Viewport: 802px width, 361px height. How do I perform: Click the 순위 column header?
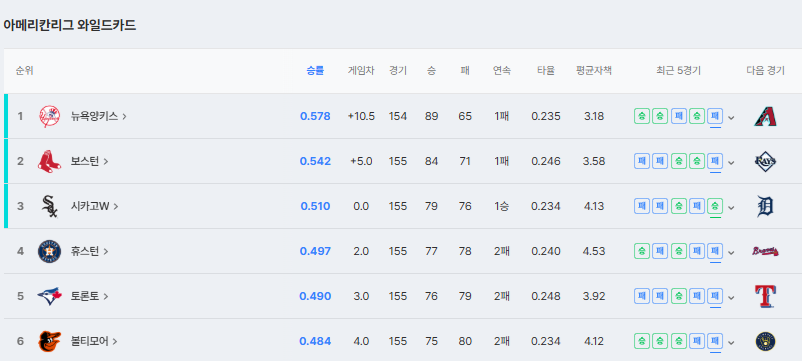pos(25,71)
